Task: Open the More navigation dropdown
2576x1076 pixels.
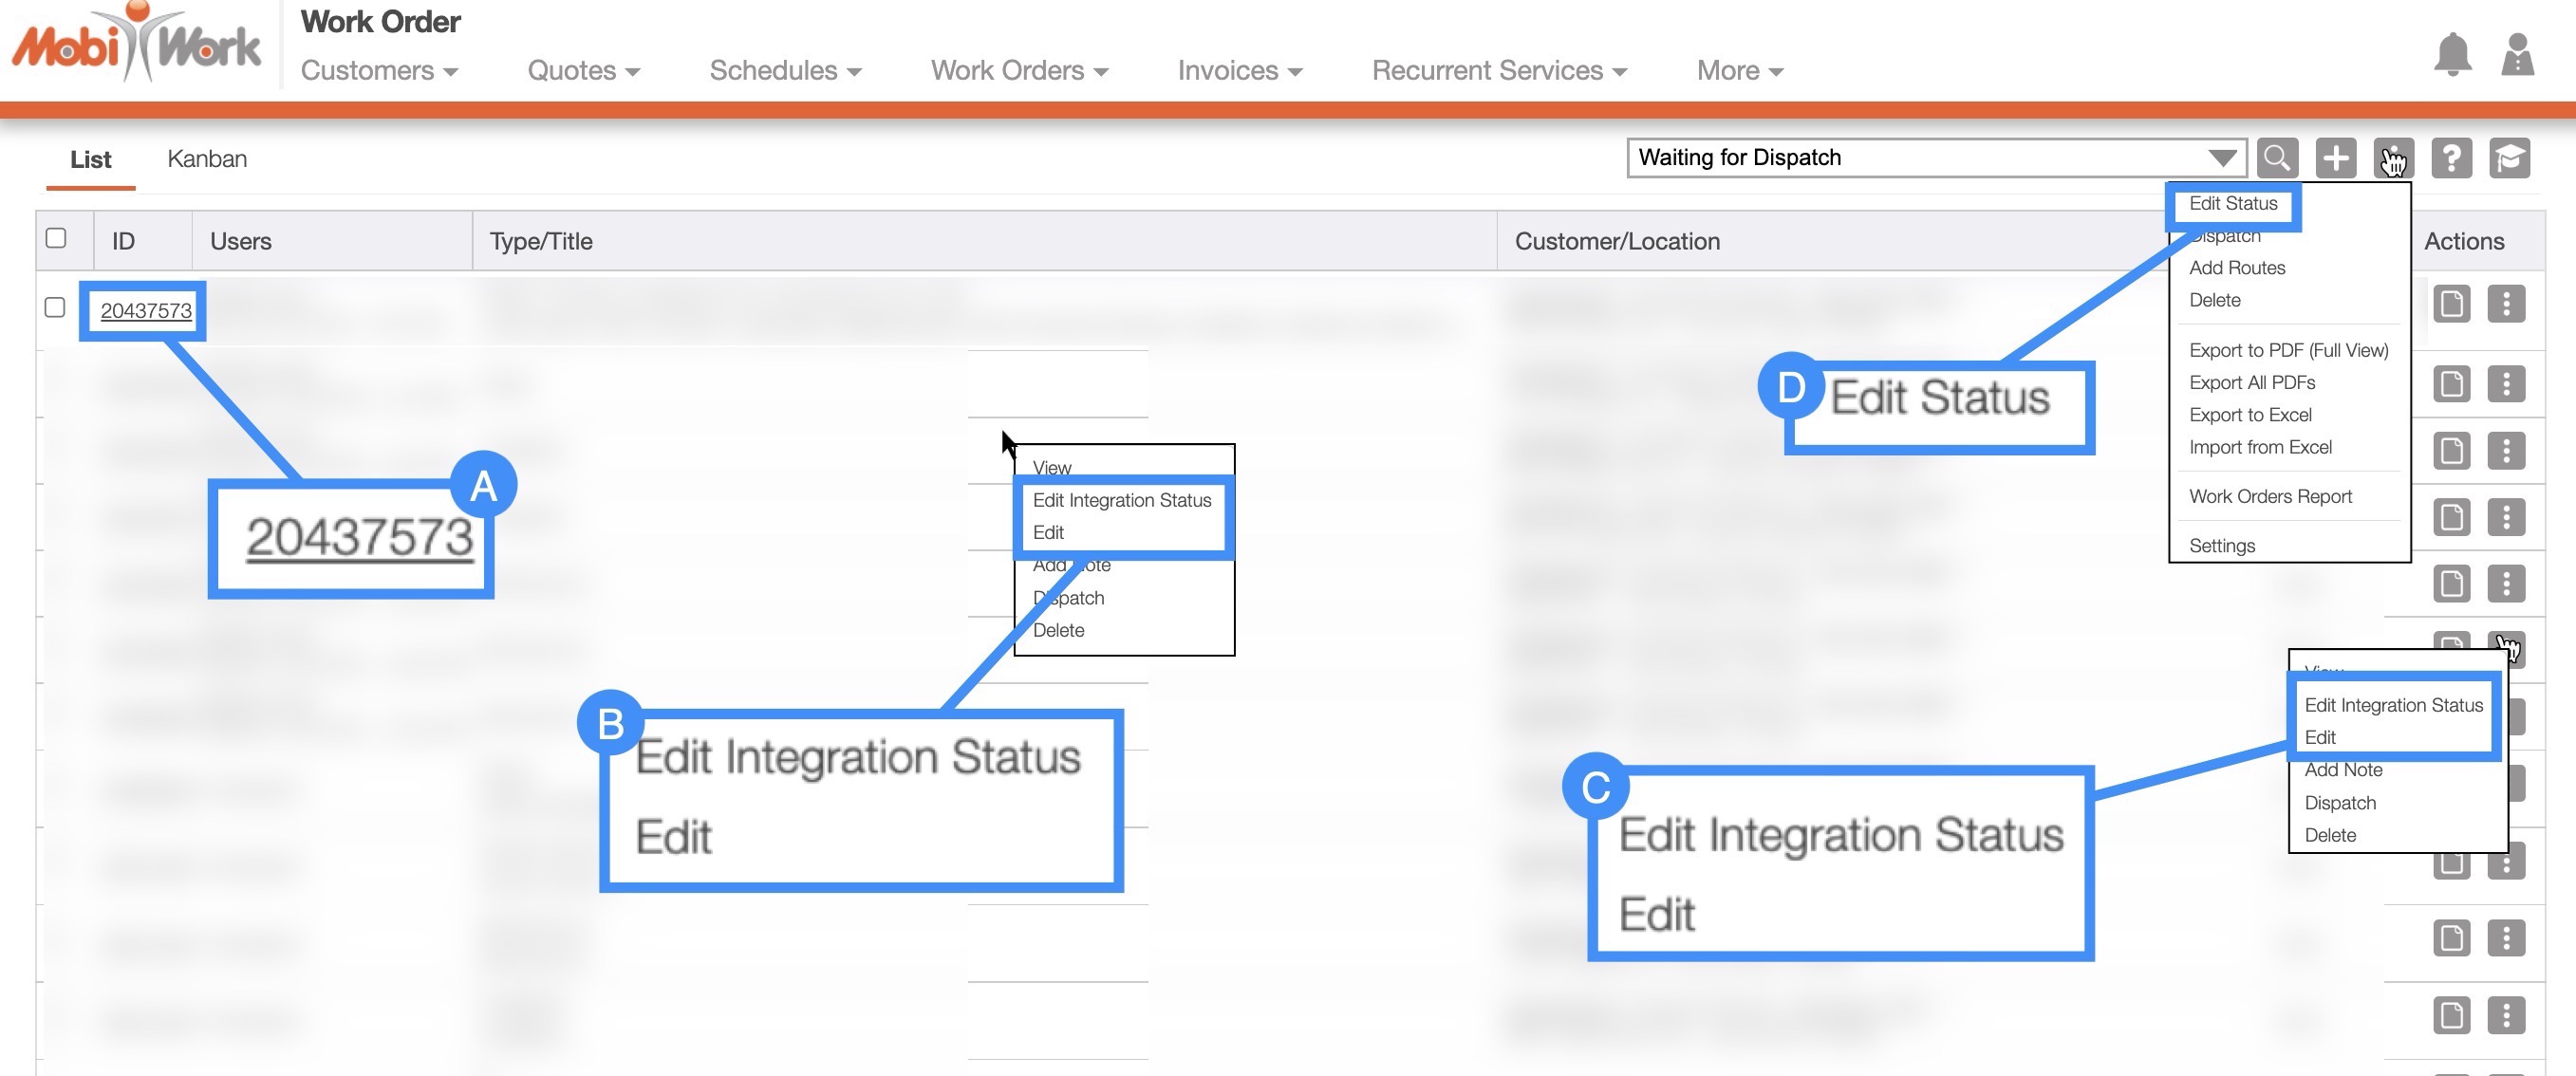Action: pyautogui.click(x=1739, y=71)
